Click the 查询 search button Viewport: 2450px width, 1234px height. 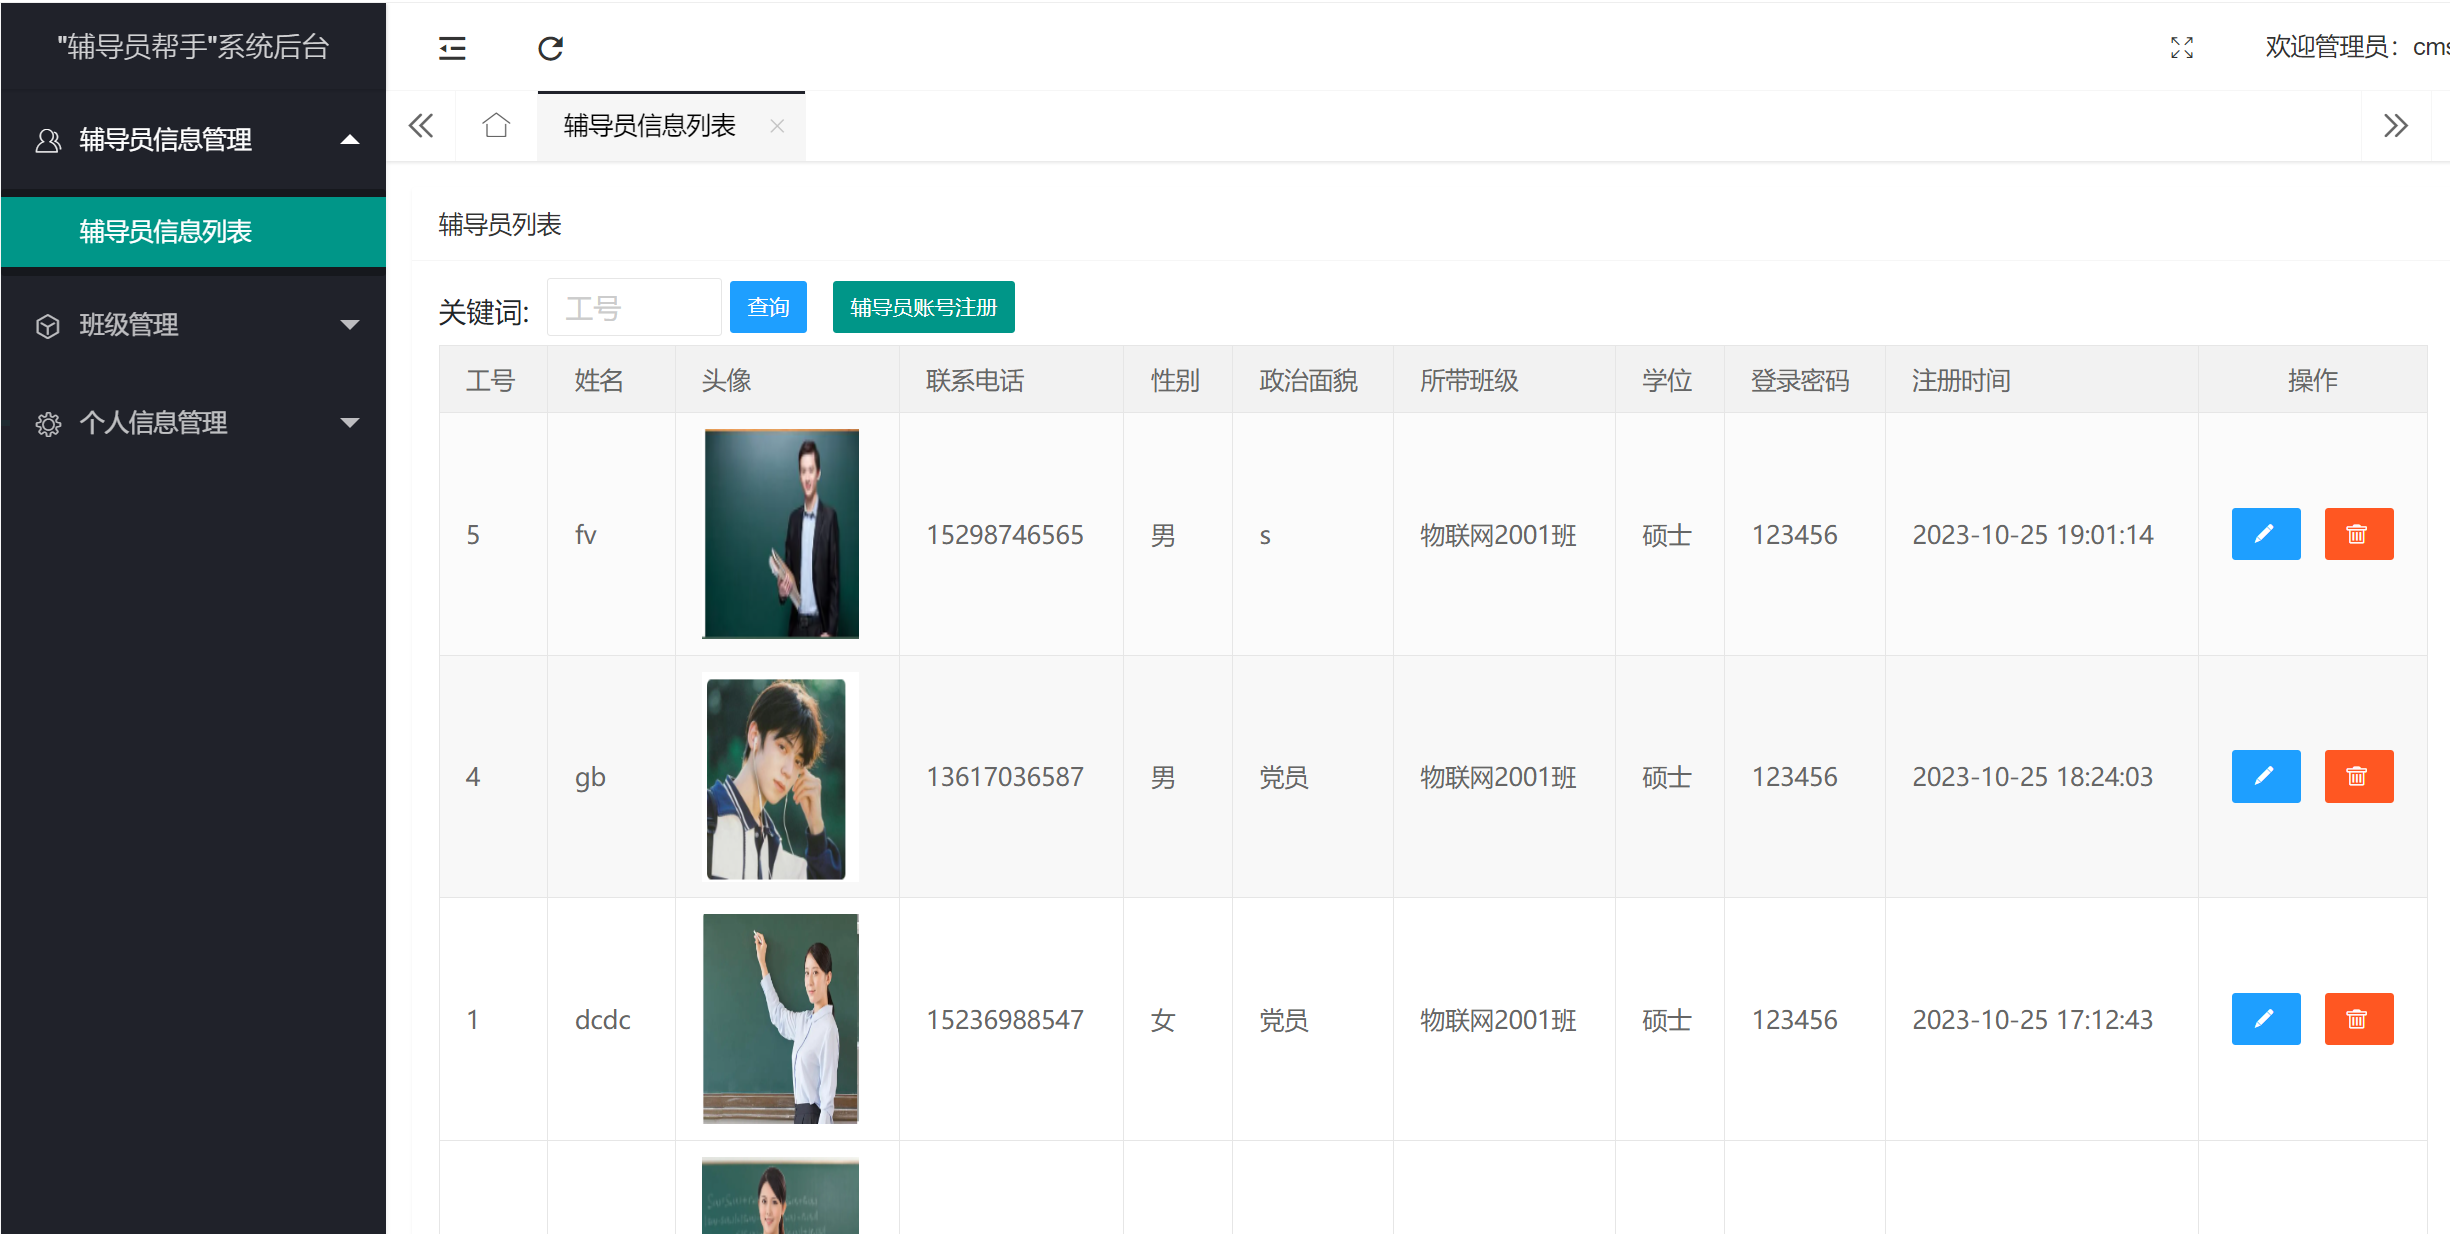(768, 307)
